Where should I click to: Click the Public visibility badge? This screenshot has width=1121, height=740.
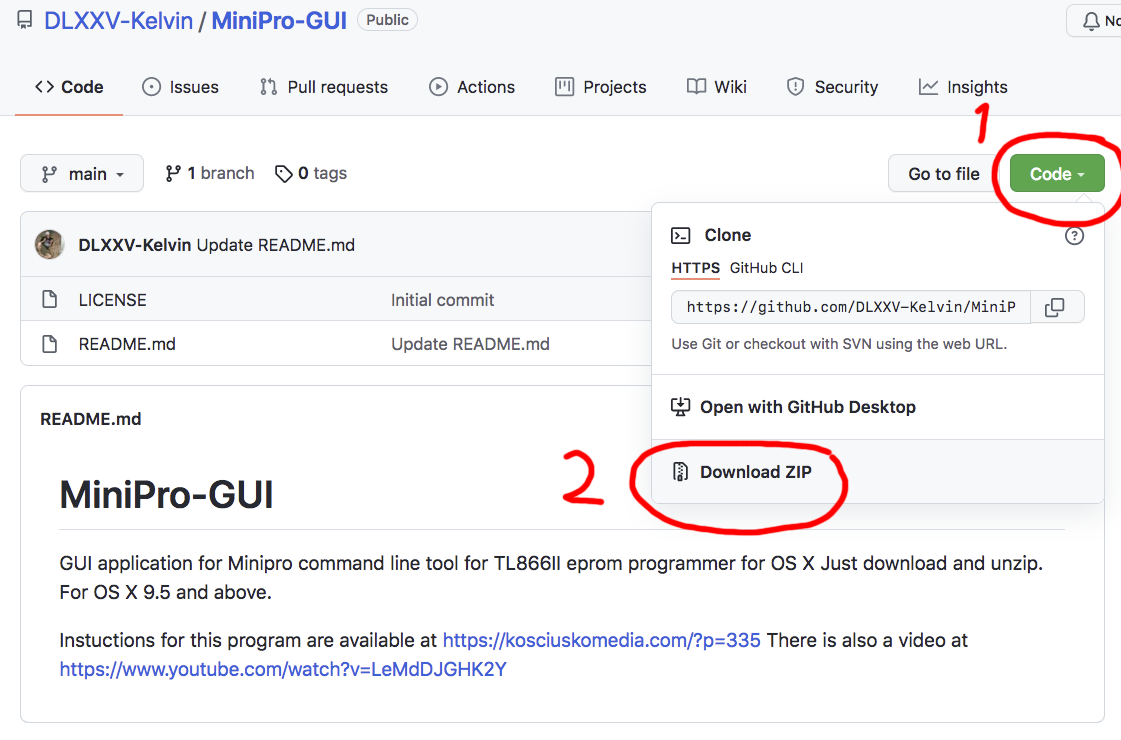(x=387, y=20)
